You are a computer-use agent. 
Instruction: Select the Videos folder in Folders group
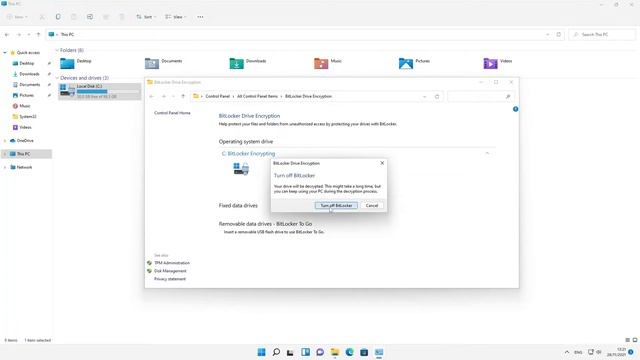click(498, 63)
